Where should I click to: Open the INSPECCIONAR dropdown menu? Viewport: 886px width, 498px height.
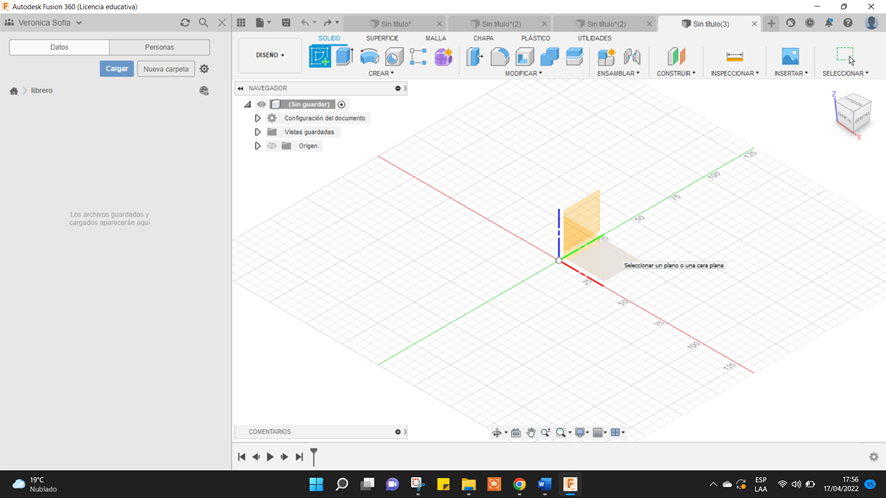point(735,73)
